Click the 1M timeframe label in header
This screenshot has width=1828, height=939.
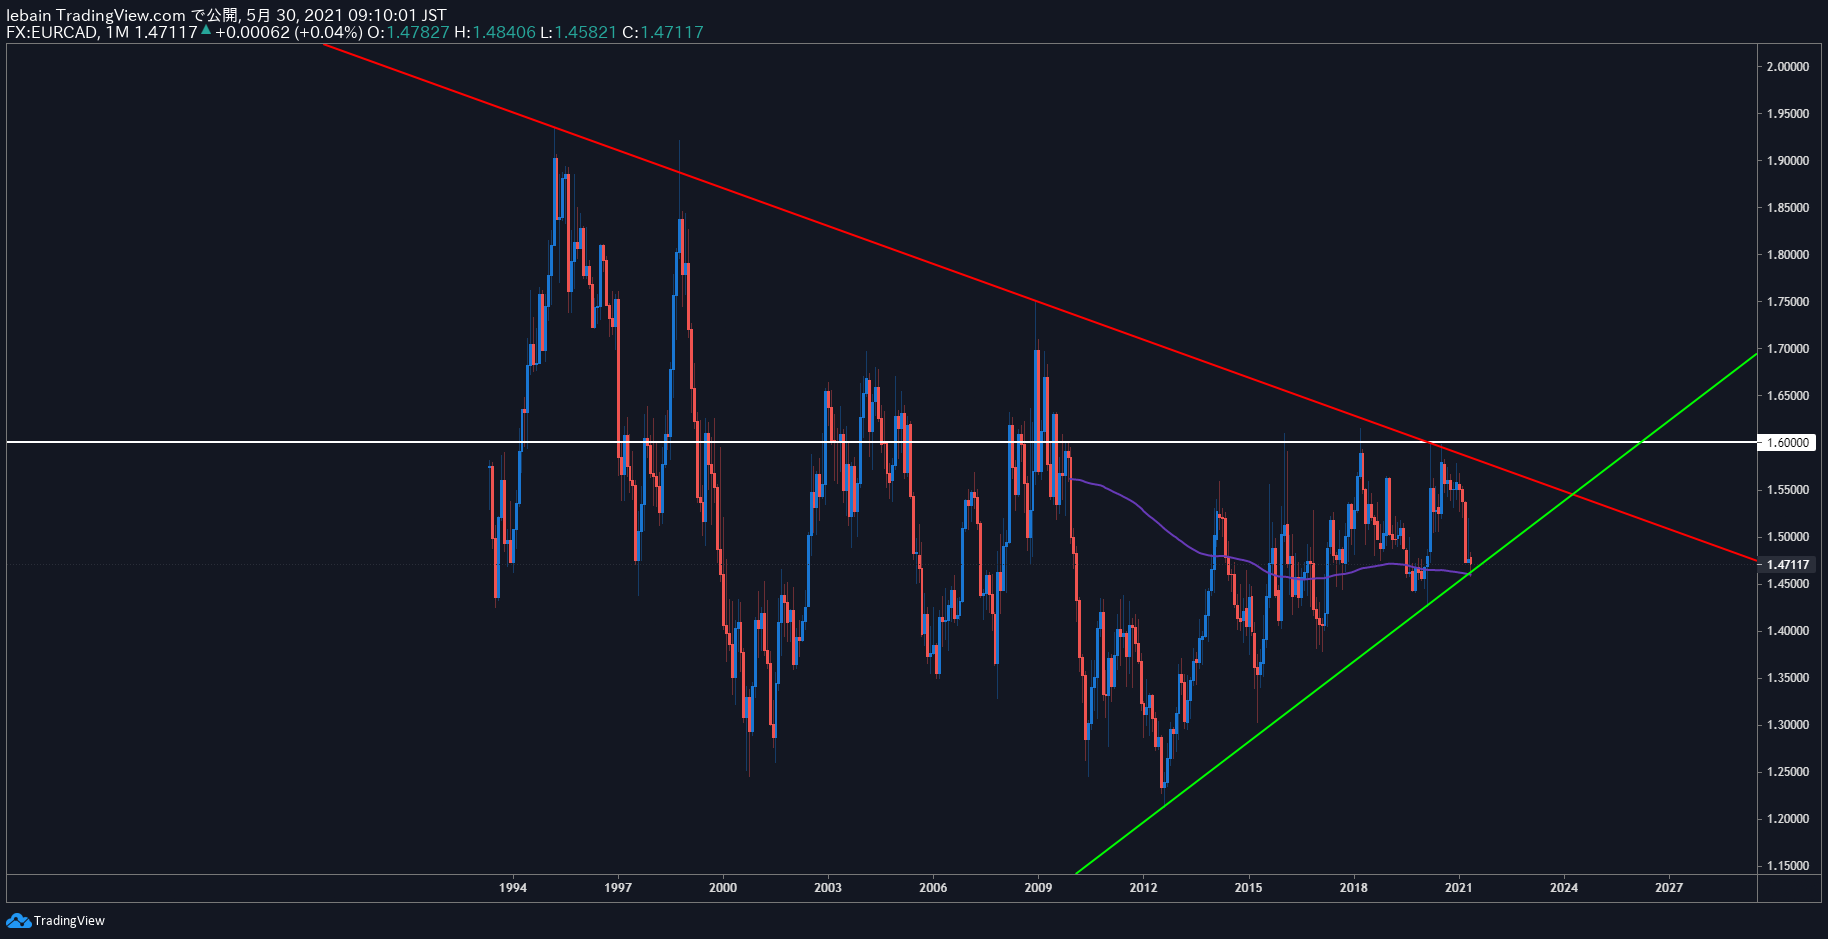[x=117, y=32]
